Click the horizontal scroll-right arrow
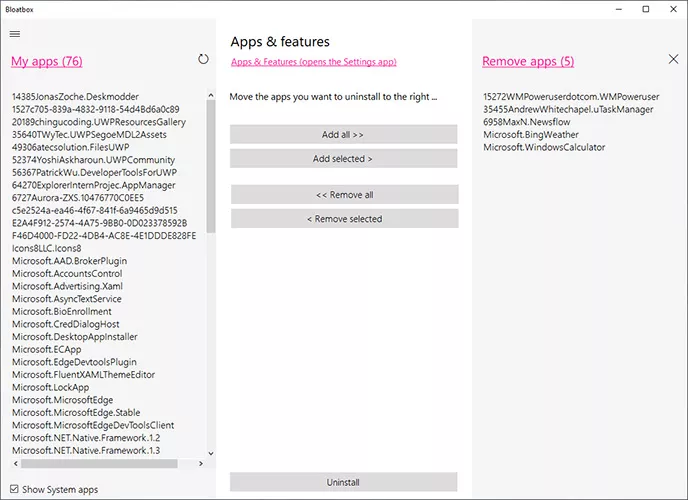Image resolution: width=688 pixels, height=500 pixels. [201, 464]
